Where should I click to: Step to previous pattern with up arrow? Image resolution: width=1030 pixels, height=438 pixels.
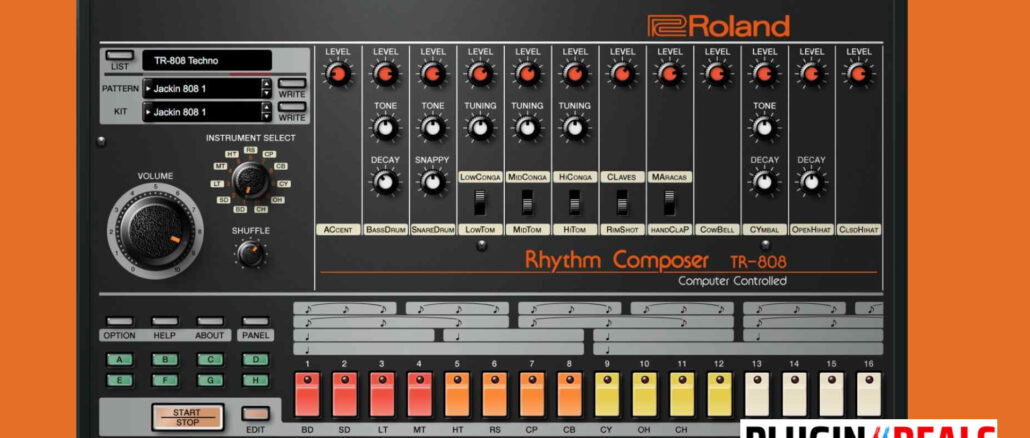click(x=266, y=84)
